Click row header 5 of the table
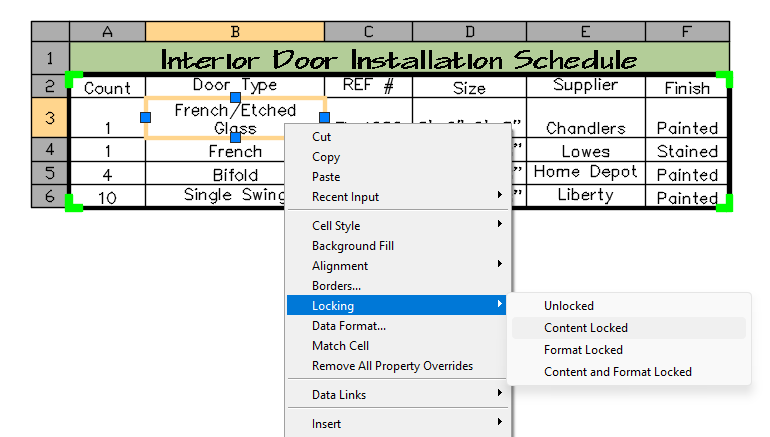Screen dimensions: 770x437 point(50,174)
